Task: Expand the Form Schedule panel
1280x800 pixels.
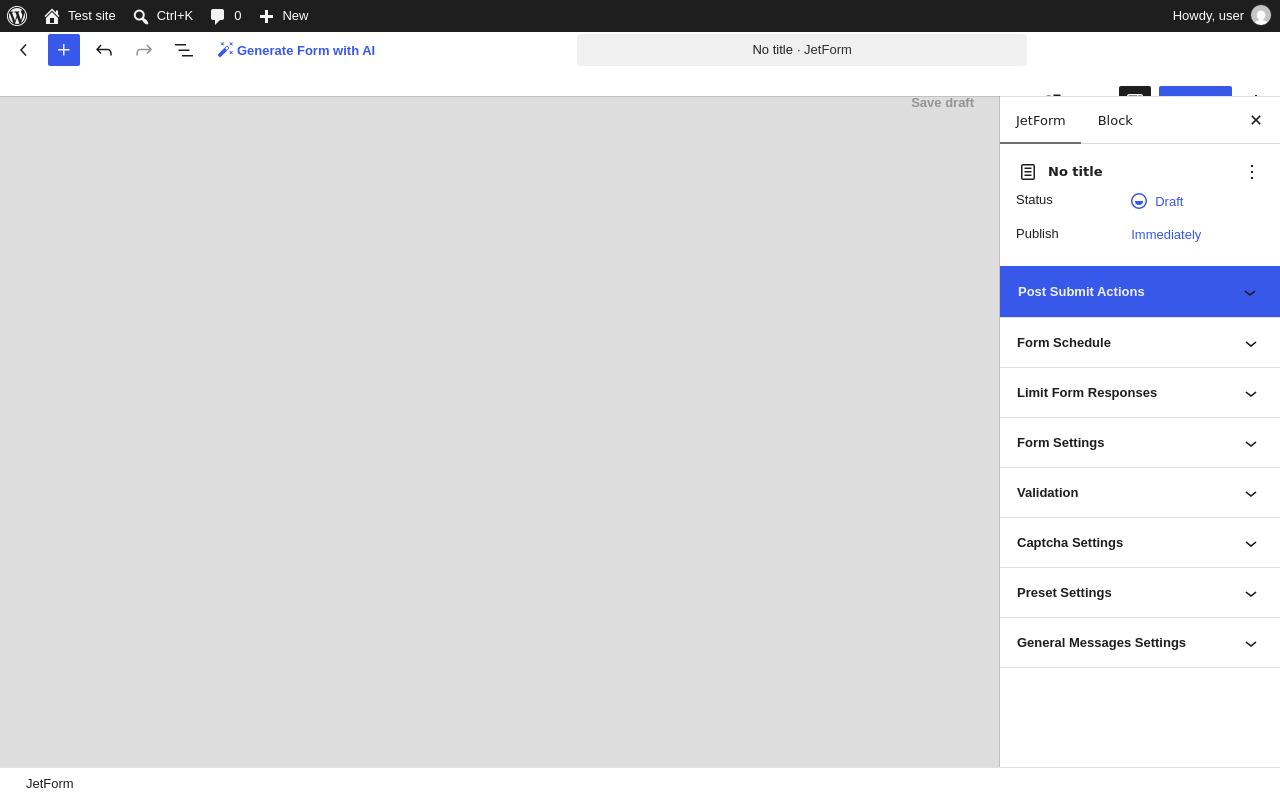Action: 1140,343
